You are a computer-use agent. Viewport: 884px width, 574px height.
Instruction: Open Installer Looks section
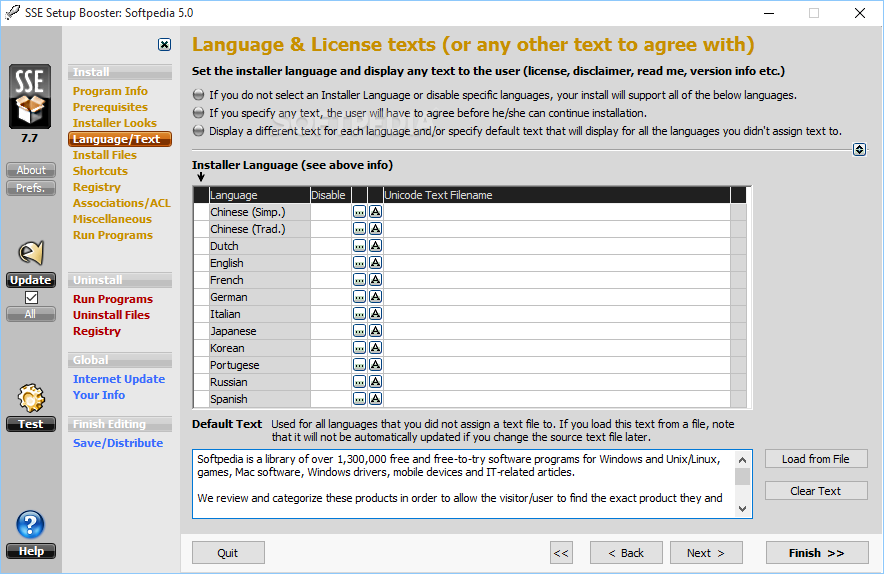coord(114,122)
